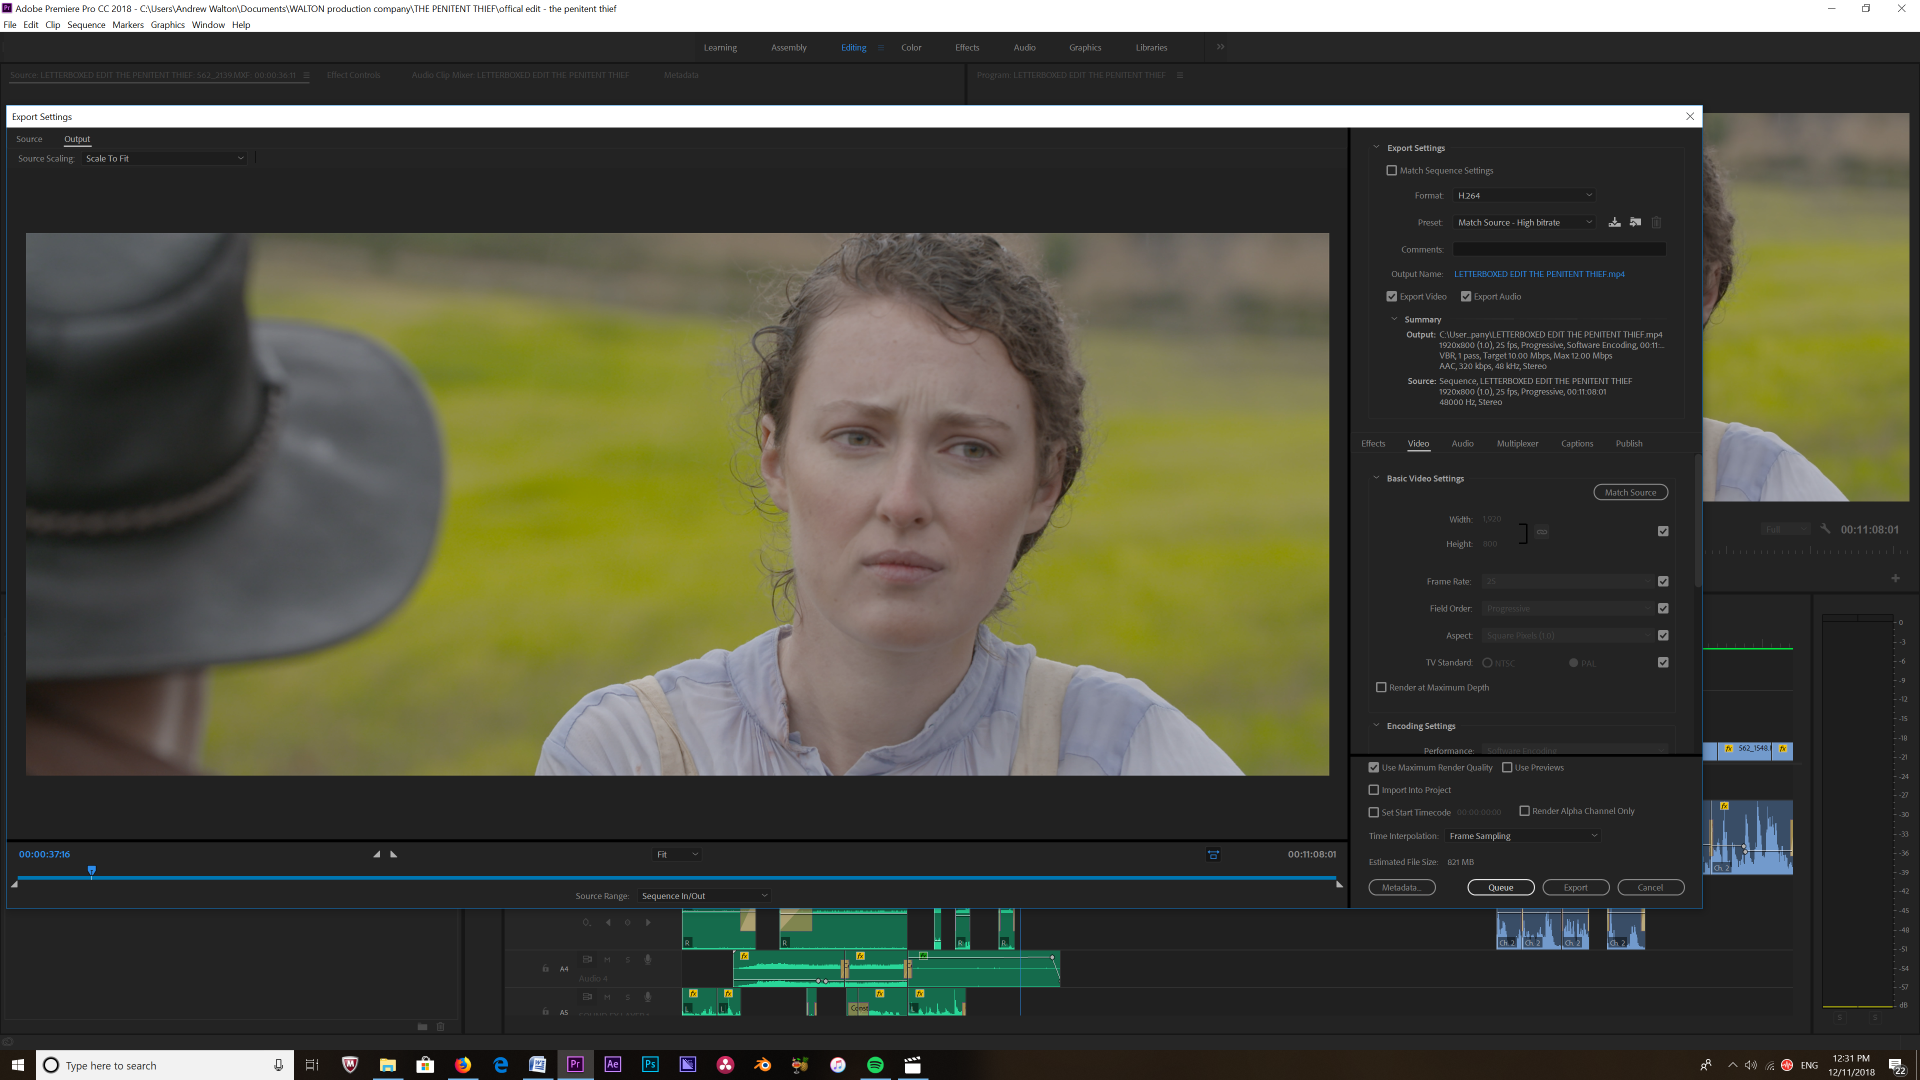The image size is (1920, 1080).
Task: Toggle the width-height link constraint icon
Action: [x=1542, y=532]
